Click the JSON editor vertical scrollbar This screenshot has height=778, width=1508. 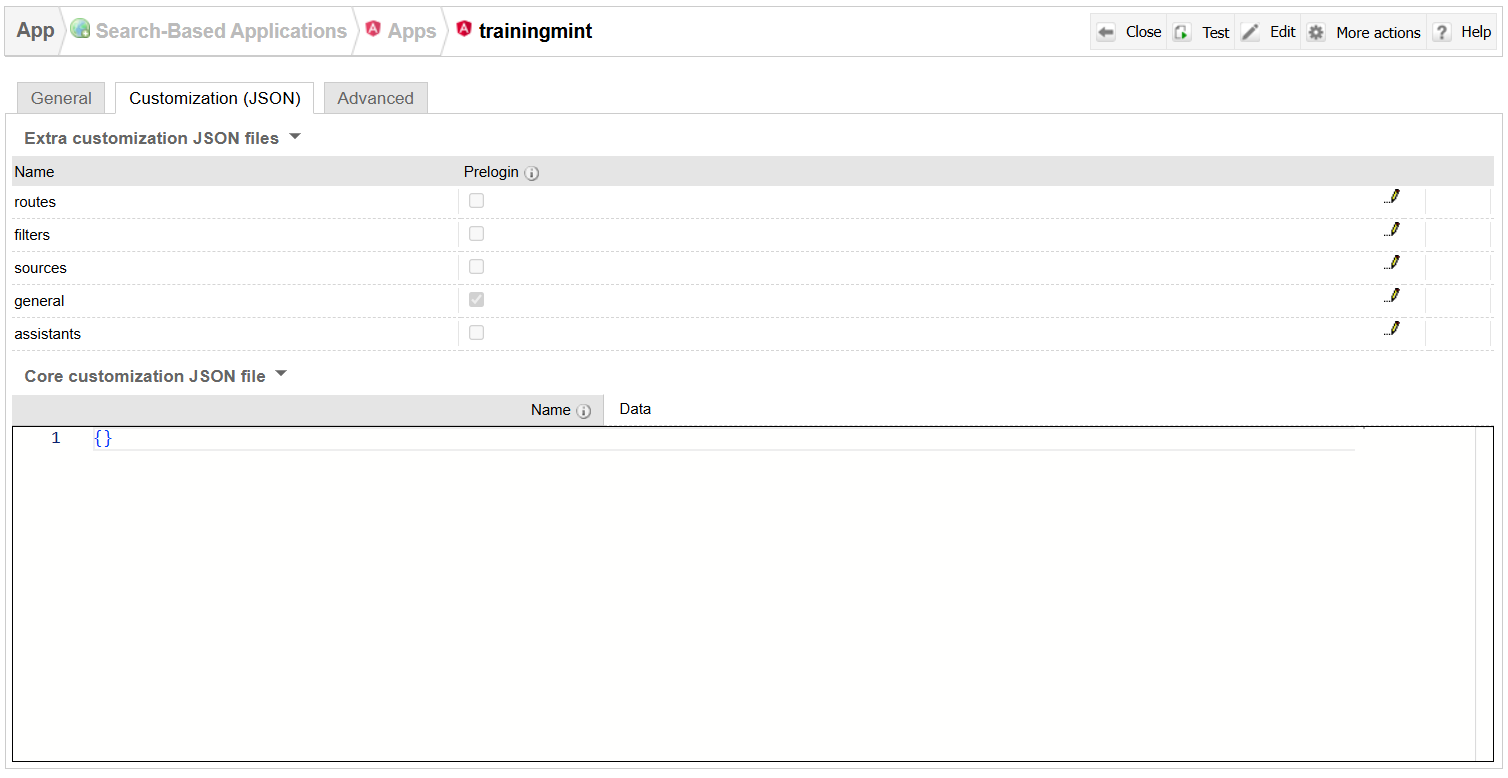(x=1484, y=594)
